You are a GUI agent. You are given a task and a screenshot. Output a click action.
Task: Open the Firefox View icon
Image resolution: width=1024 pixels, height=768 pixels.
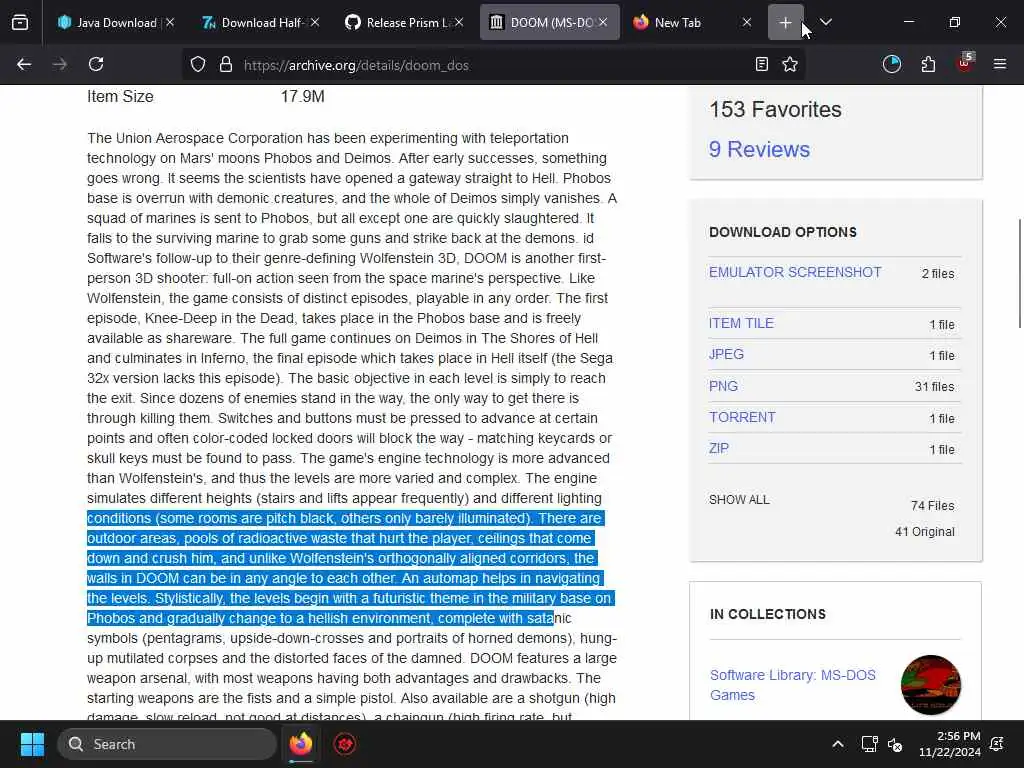[20, 23]
